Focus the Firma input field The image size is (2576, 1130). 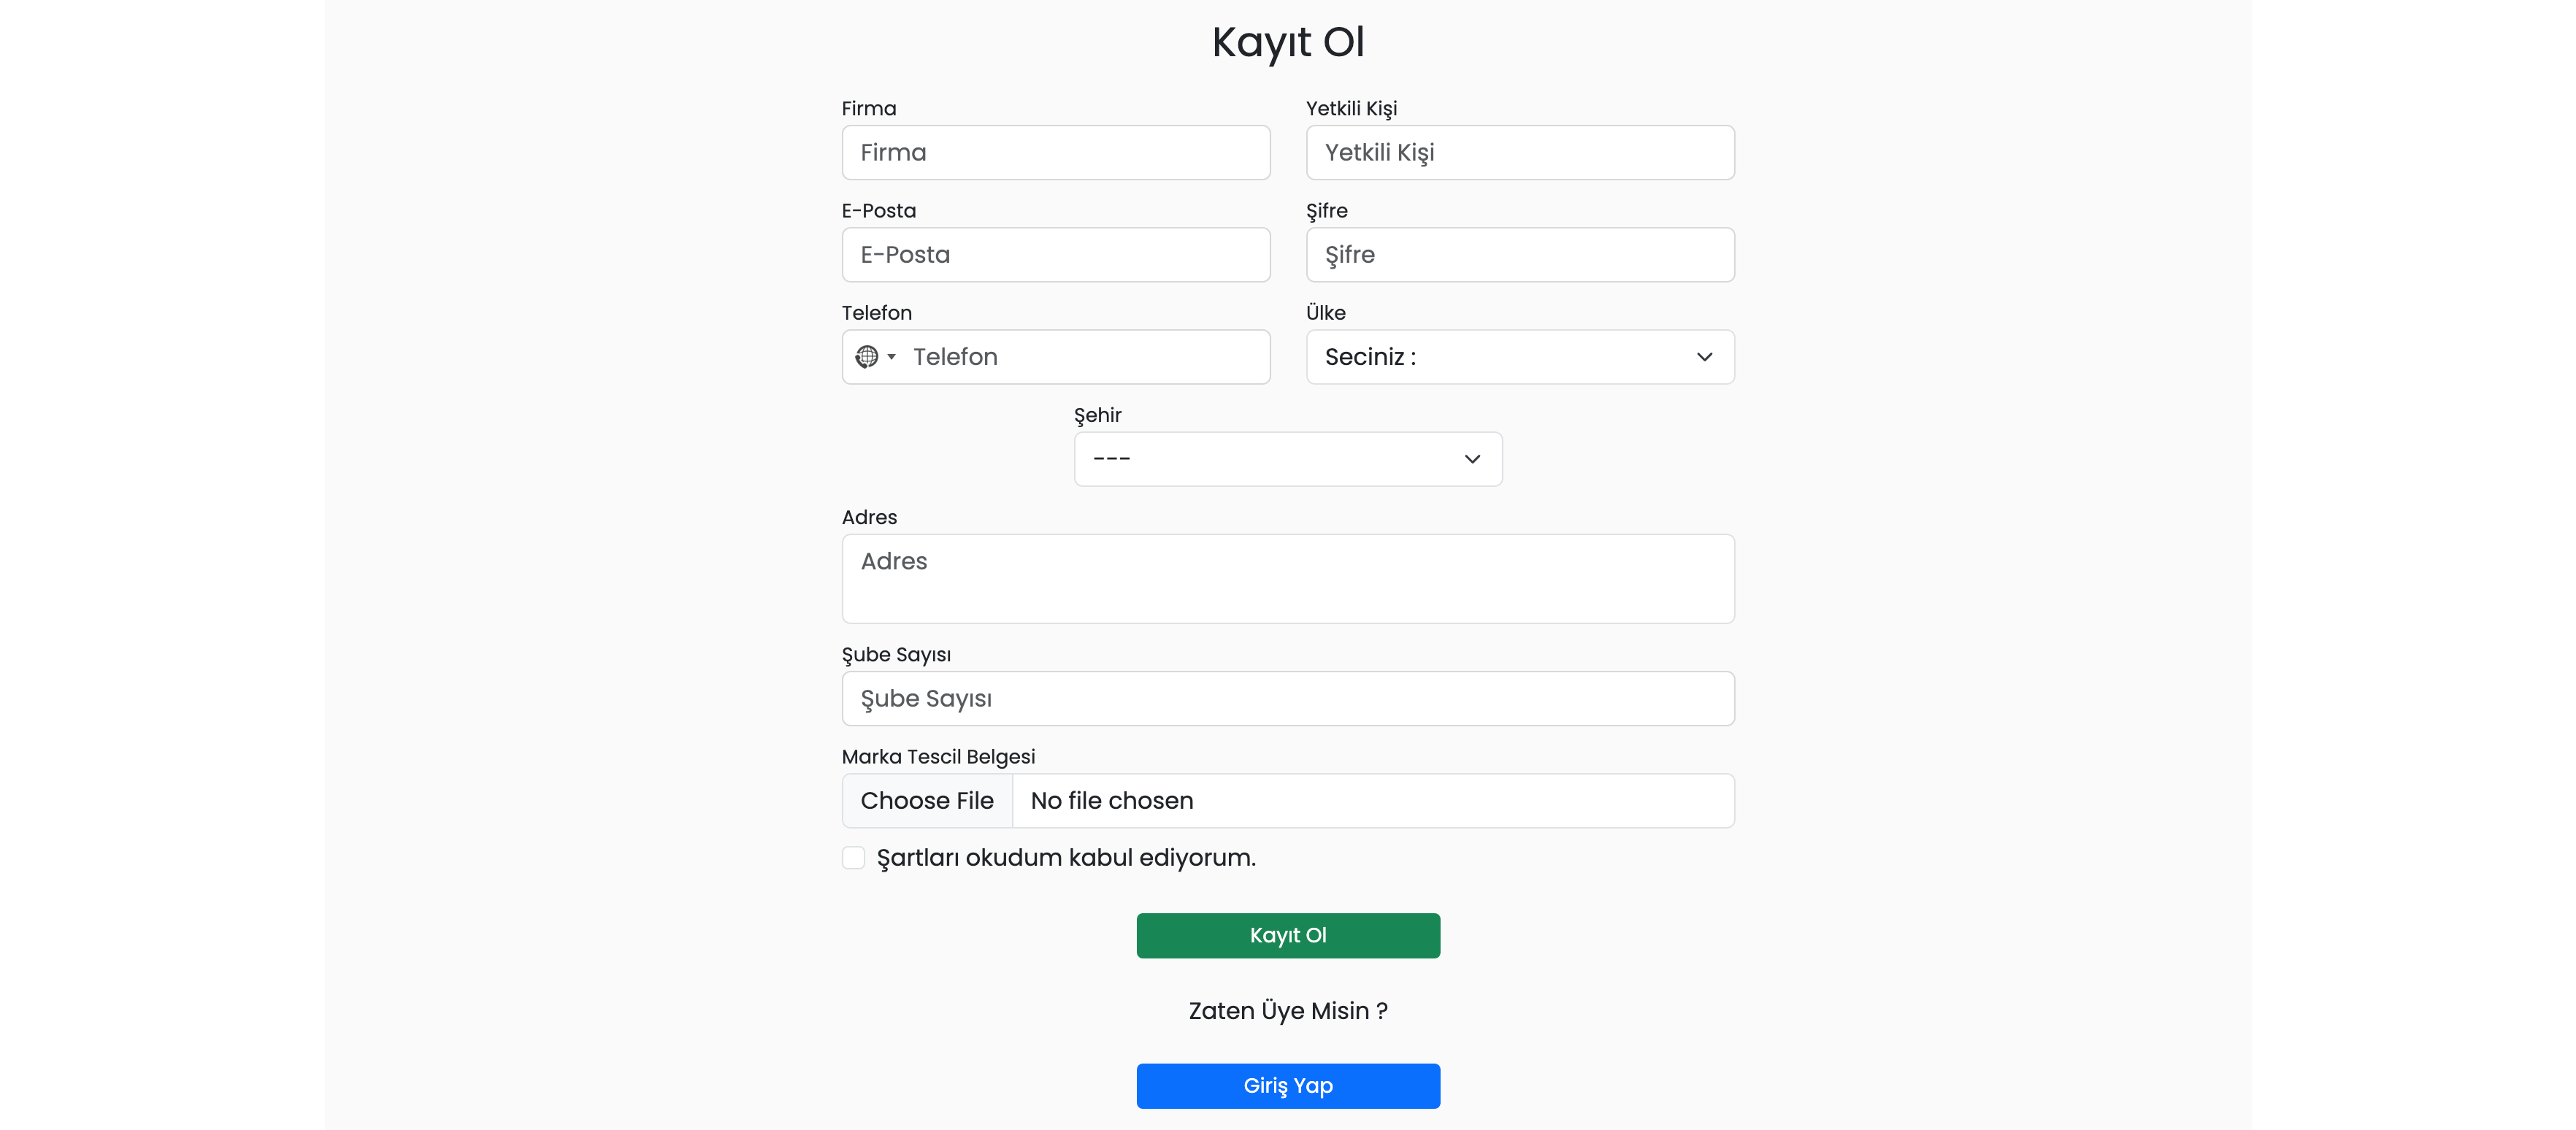pos(1055,153)
